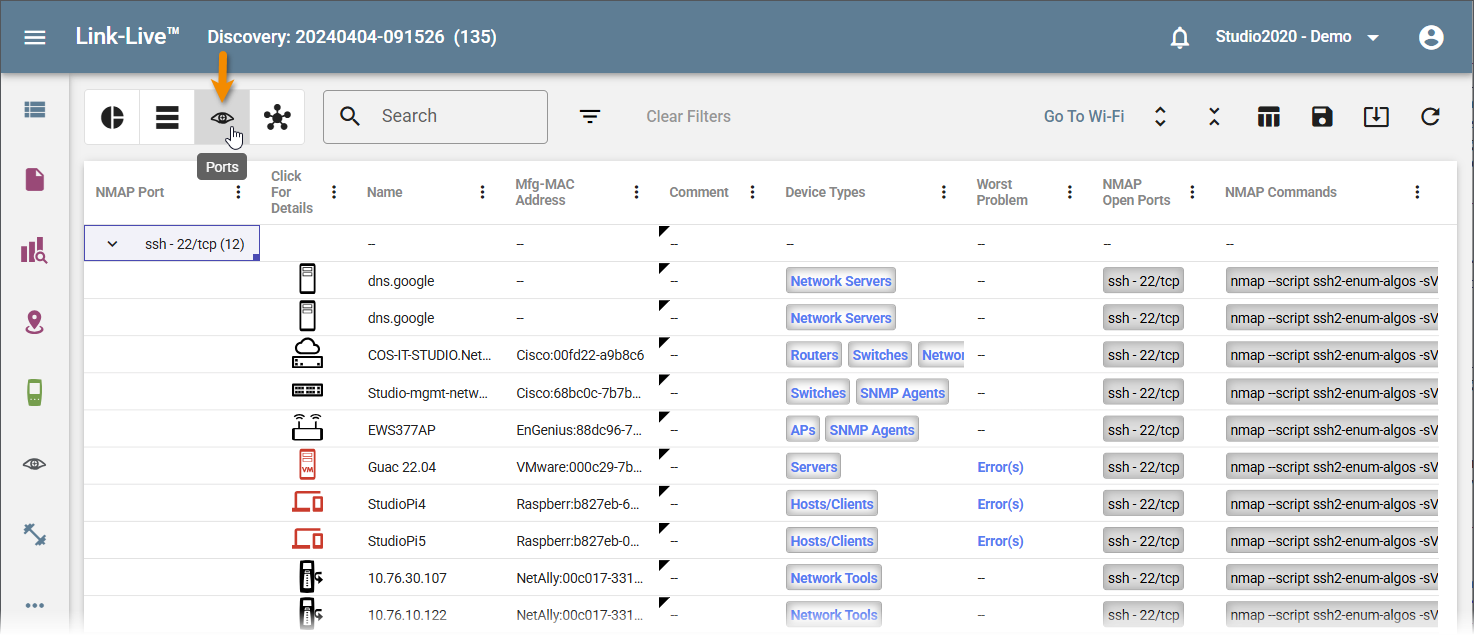This screenshot has width=1474, height=635.
Task: Open details icon for StudioPi5
Action: (307, 540)
